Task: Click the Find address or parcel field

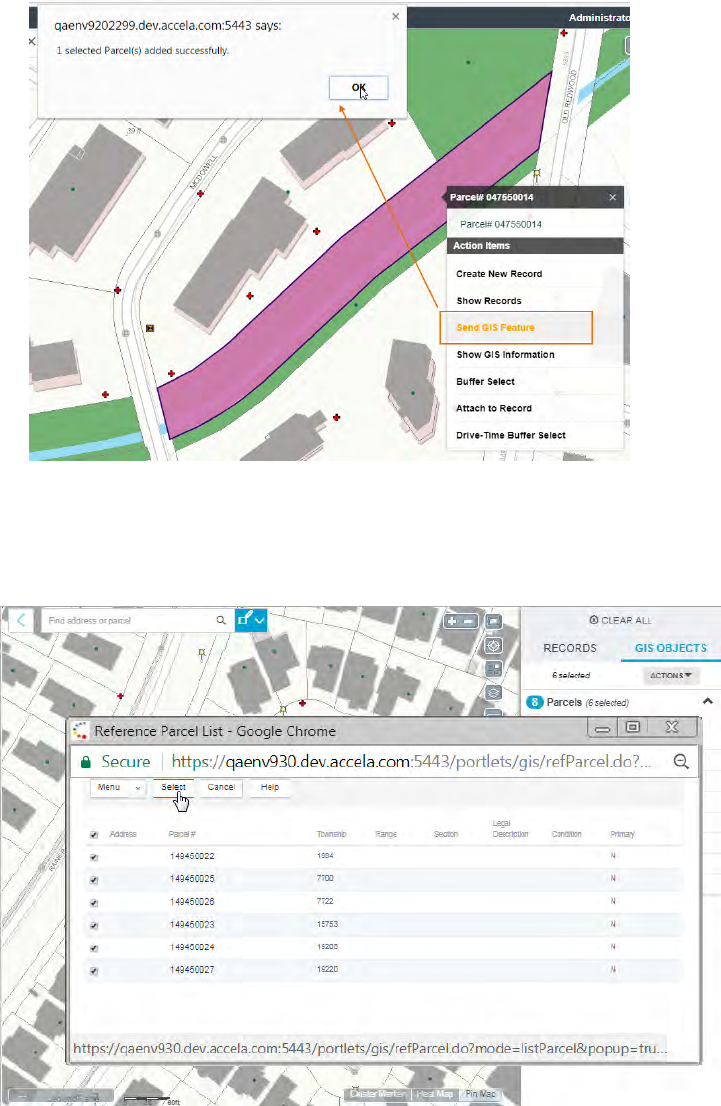Action: point(127,621)
